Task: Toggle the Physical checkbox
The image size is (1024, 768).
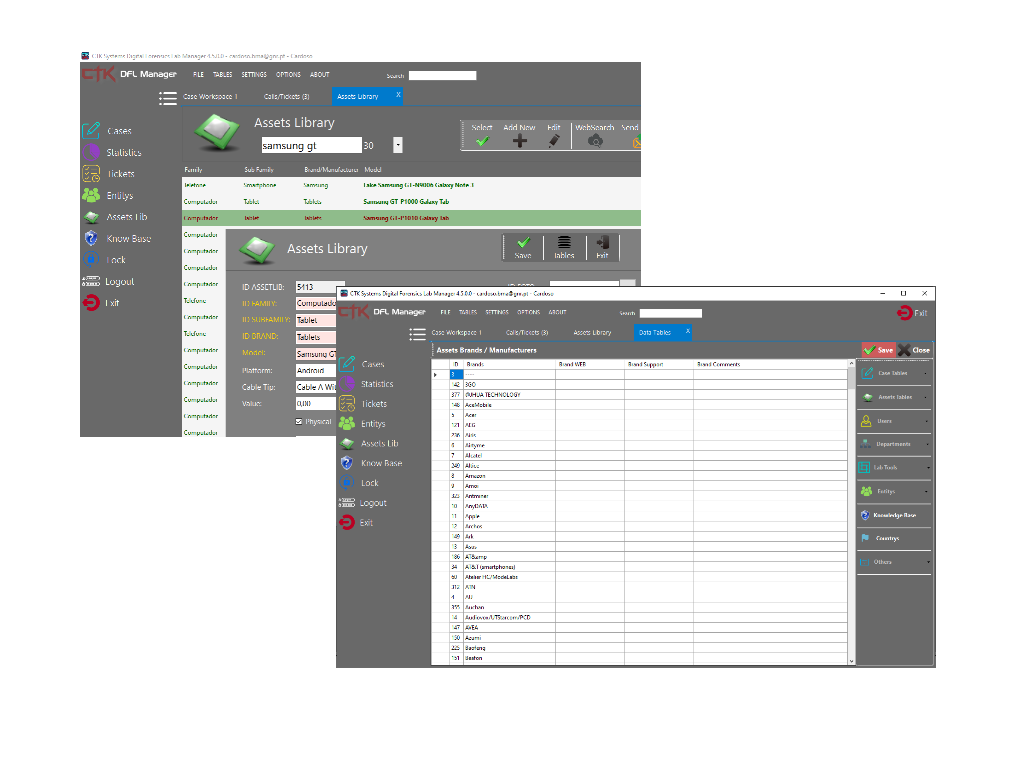Action: pos(299,422)
